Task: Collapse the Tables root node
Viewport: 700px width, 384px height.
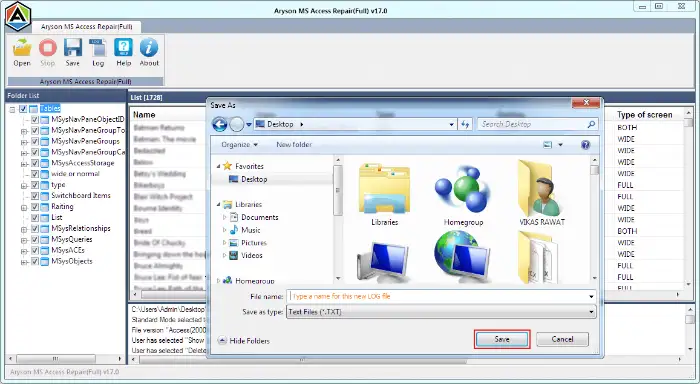Action: click(x=12, y=109)
